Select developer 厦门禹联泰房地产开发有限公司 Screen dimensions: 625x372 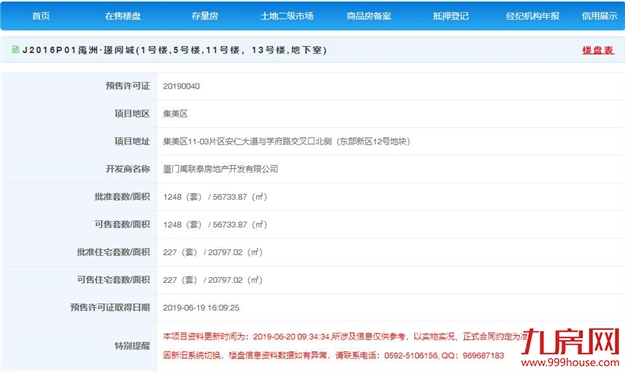[x=220, y=169]
